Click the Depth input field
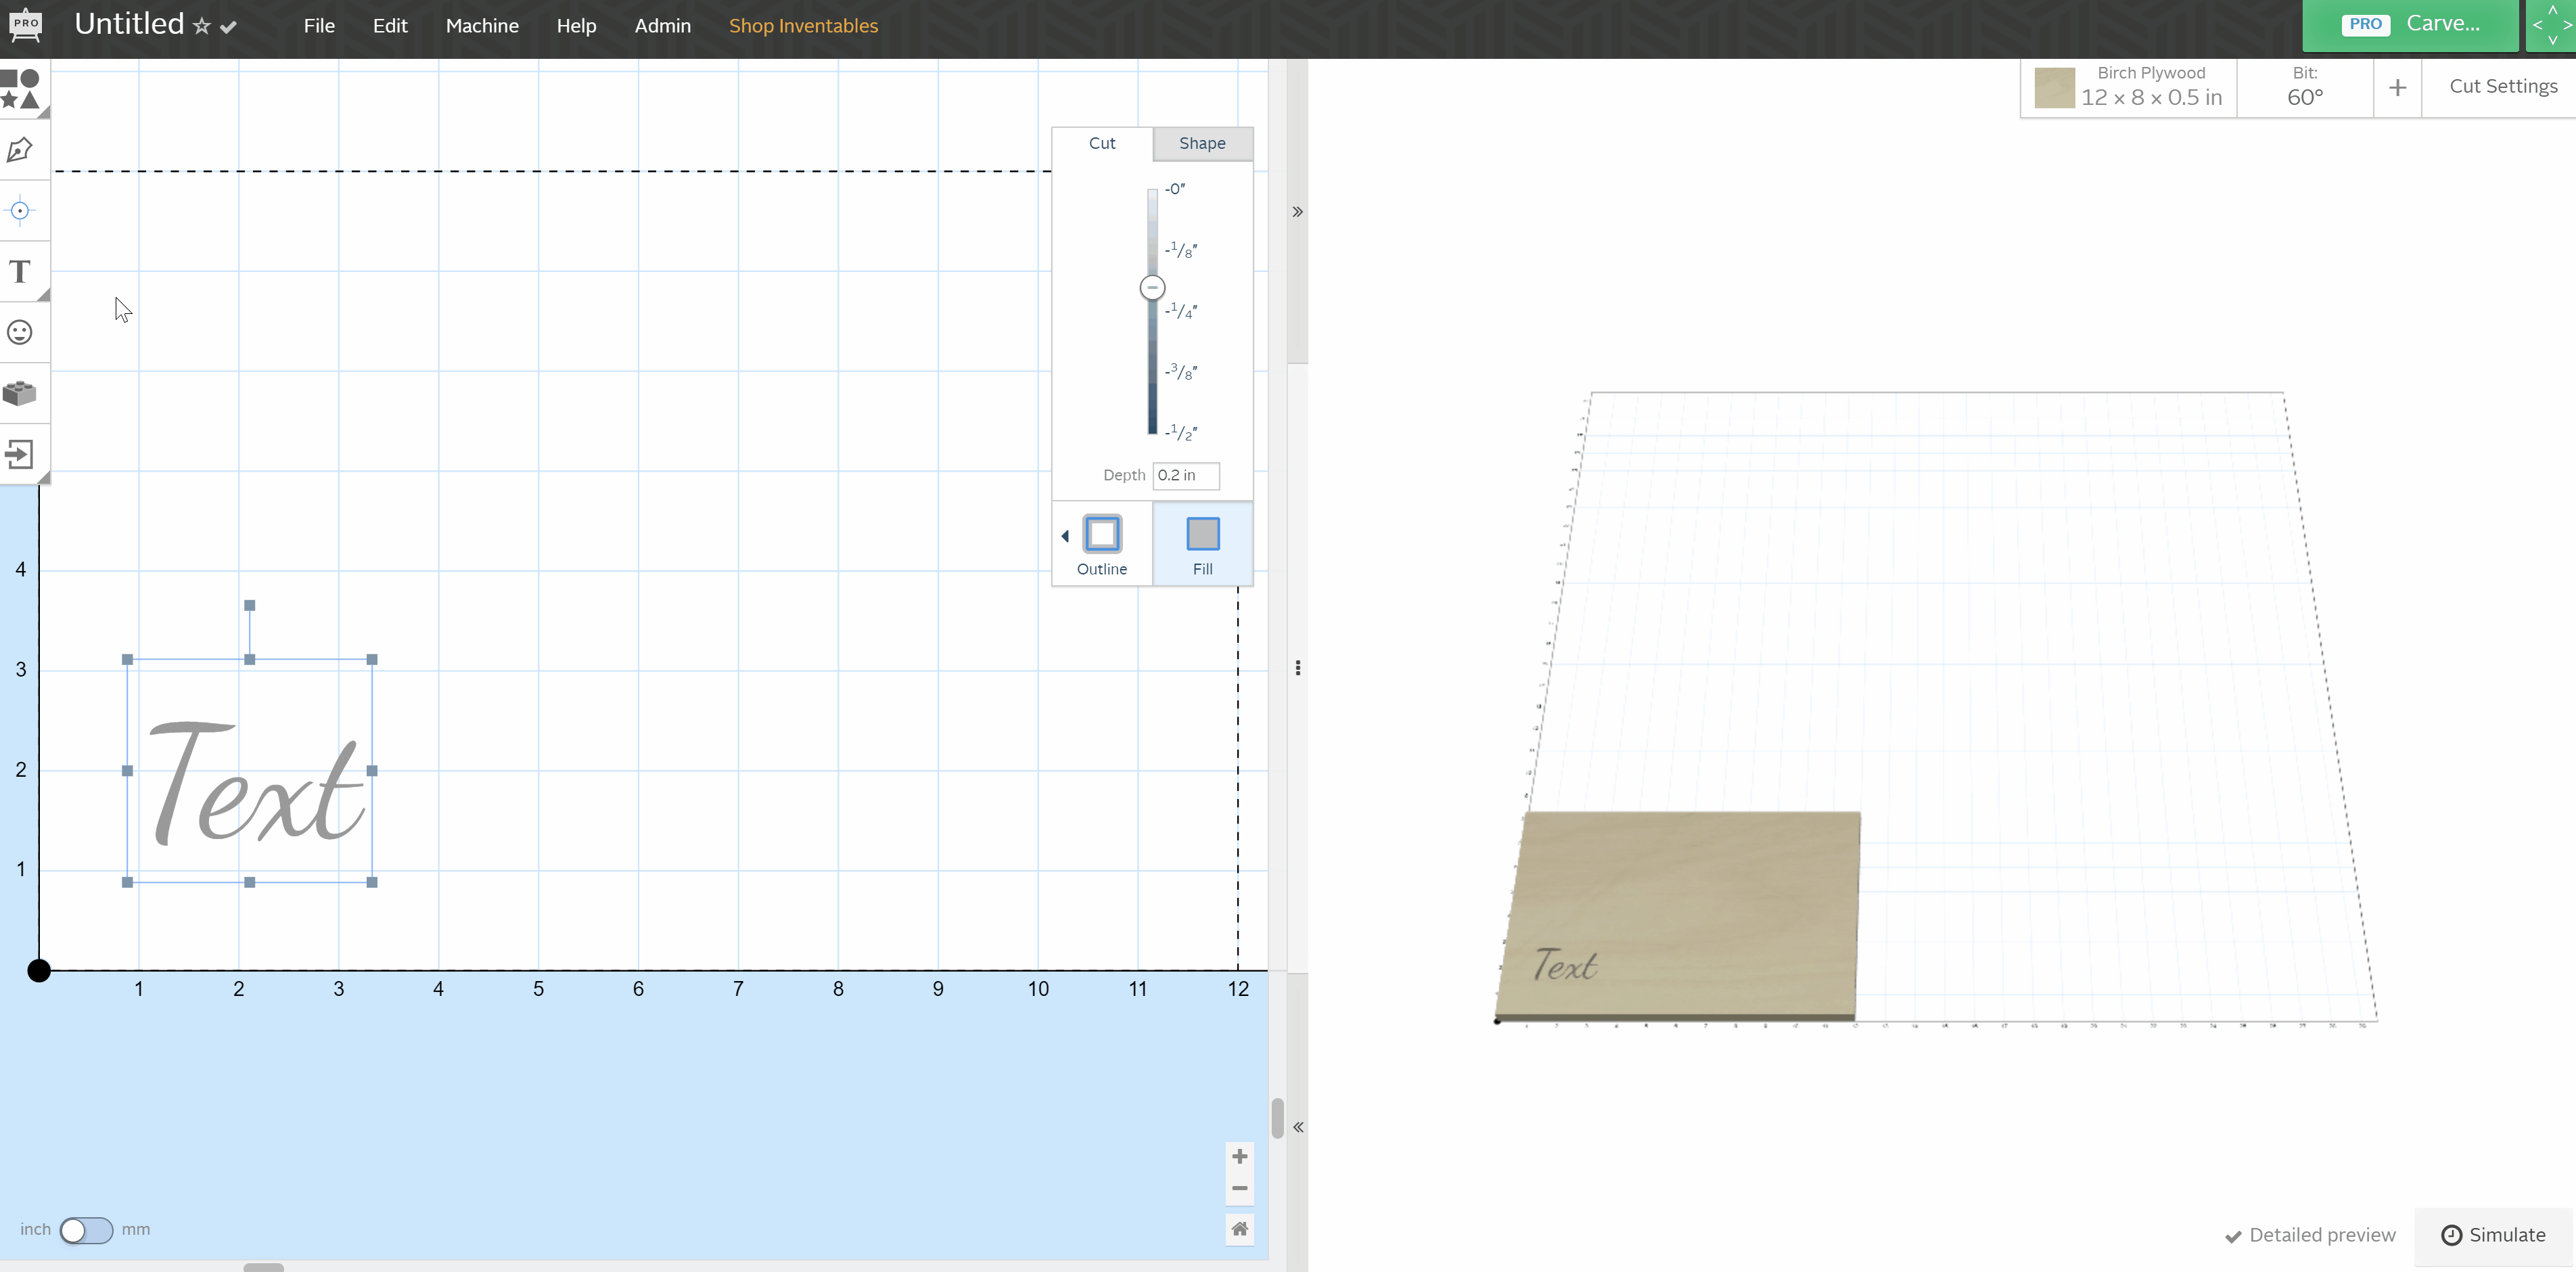 click(x=1185, y=475)
